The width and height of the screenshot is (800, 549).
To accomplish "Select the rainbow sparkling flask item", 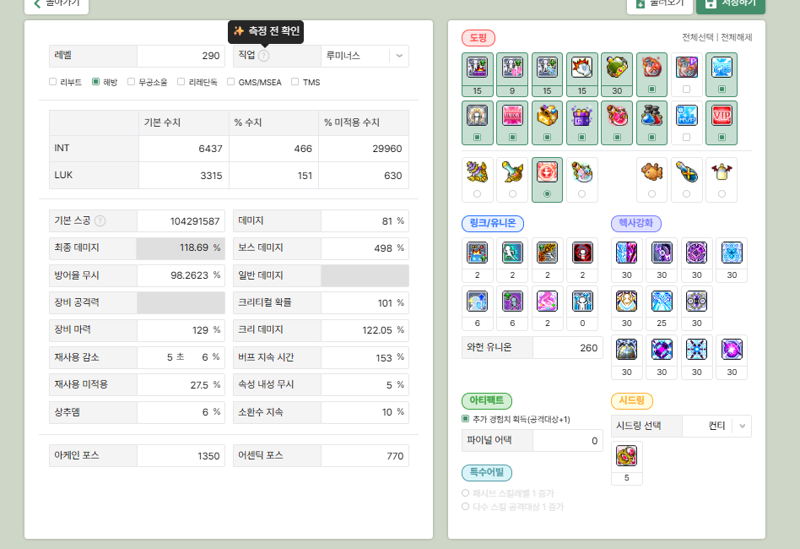I will pyautogui.click(x=582, y=180).
